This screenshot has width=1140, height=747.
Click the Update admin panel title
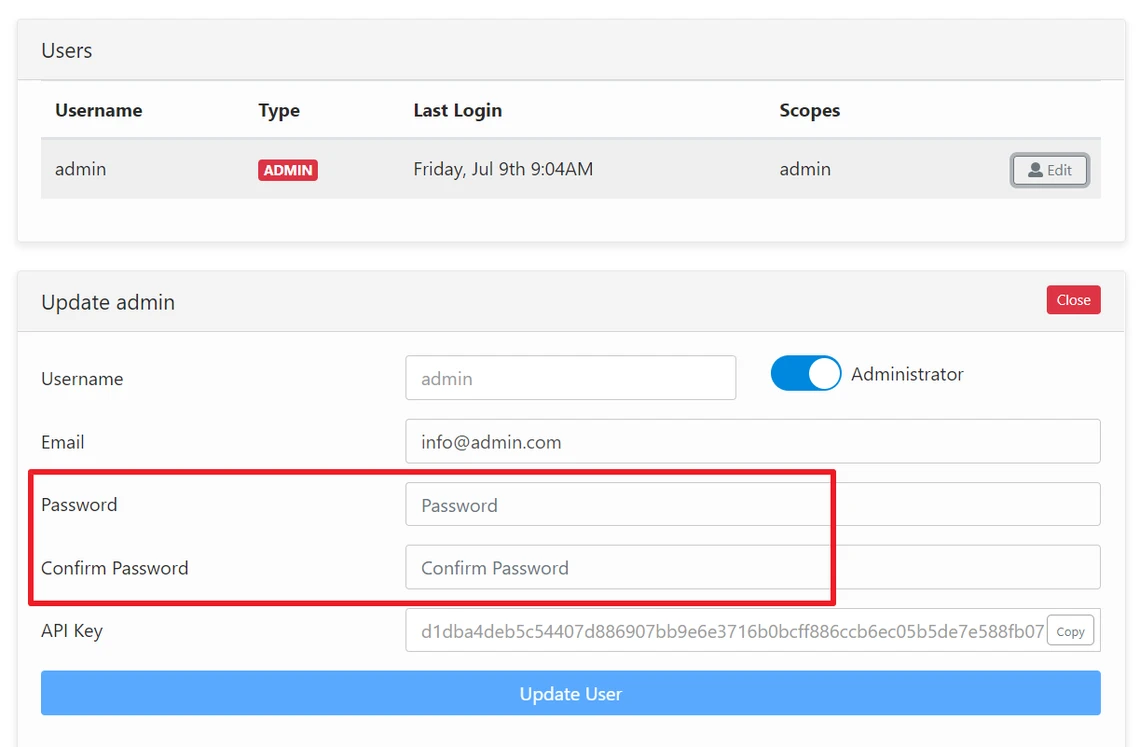tap(108, 303)
